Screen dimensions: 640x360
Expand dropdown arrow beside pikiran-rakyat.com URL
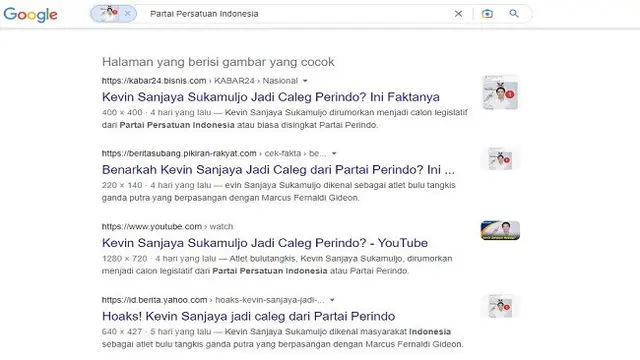[x=334, y=153]
